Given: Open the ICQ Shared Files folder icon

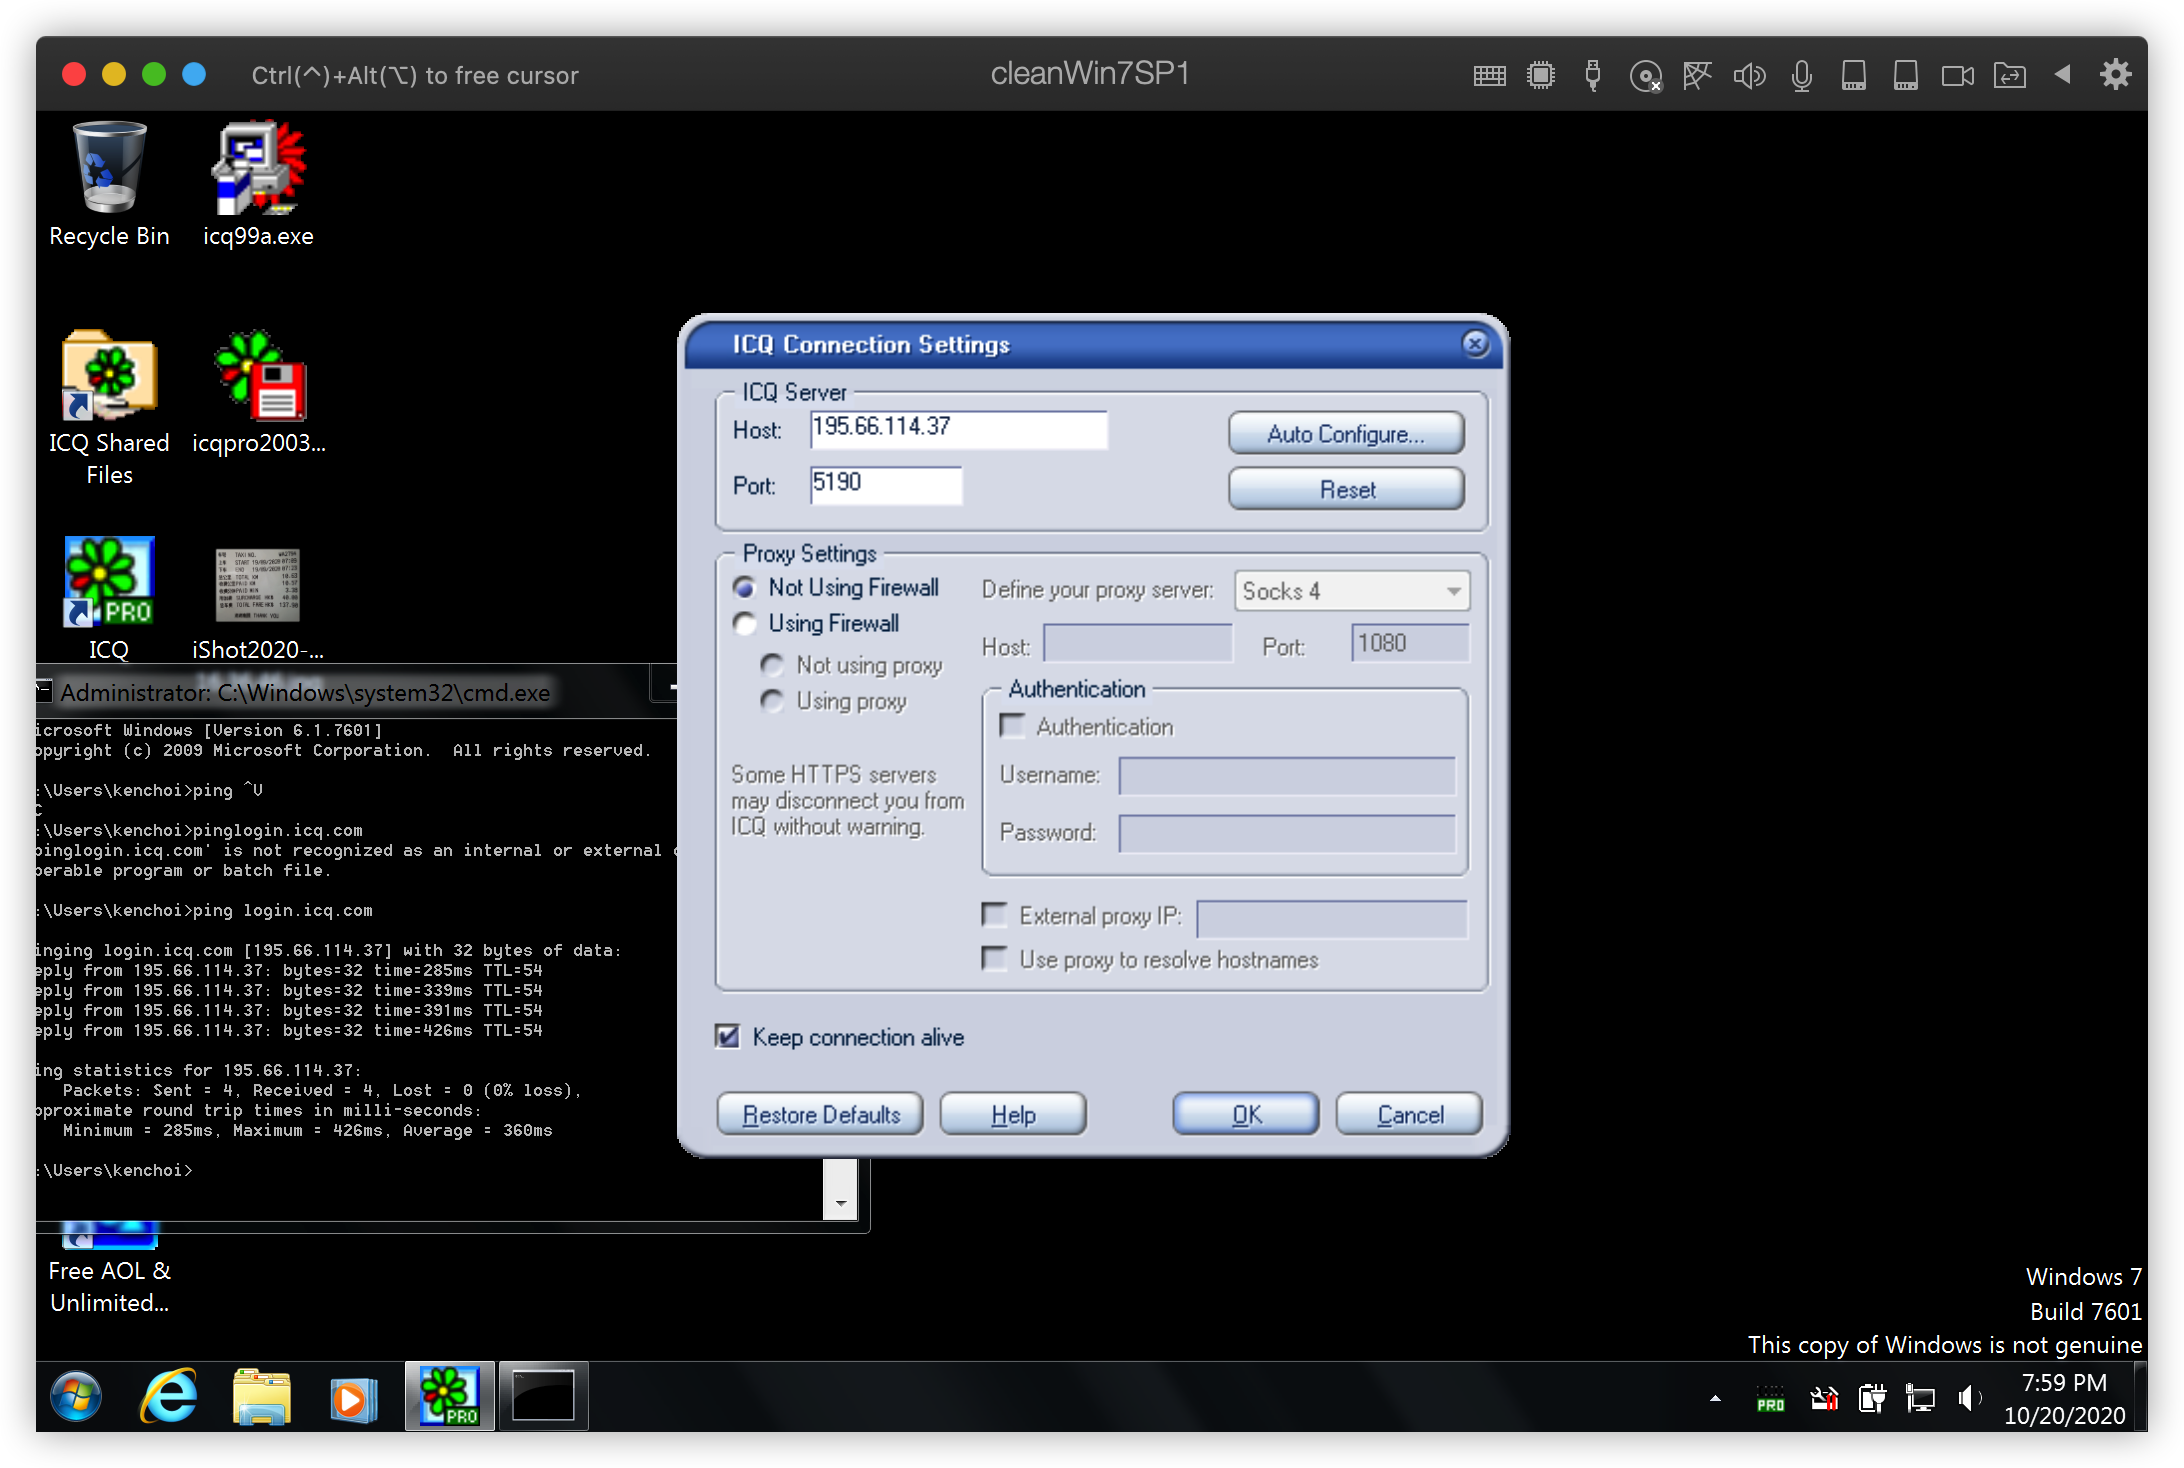Looking at the screenshot, I should point(109,408).
